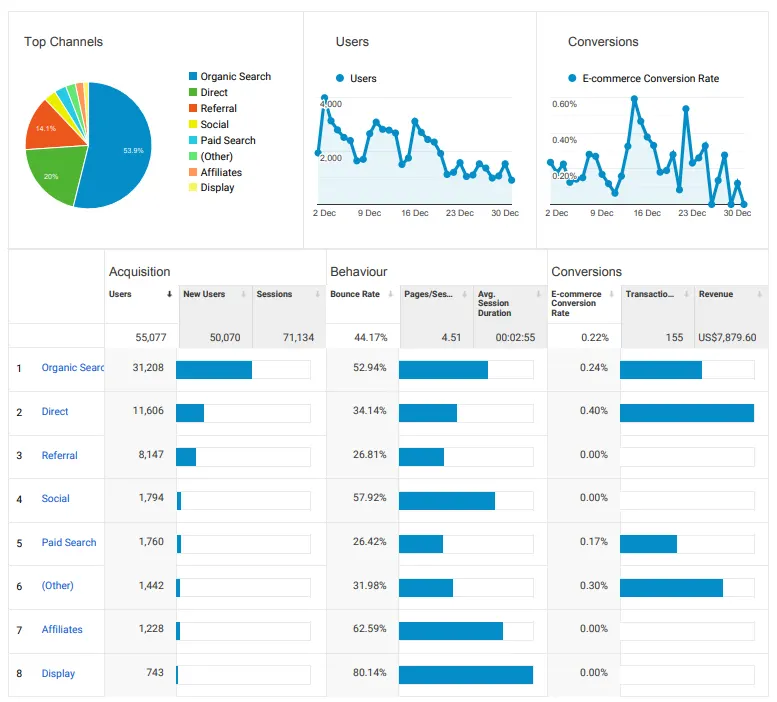Click Organic Search users value 31,208

click(148, 368)
